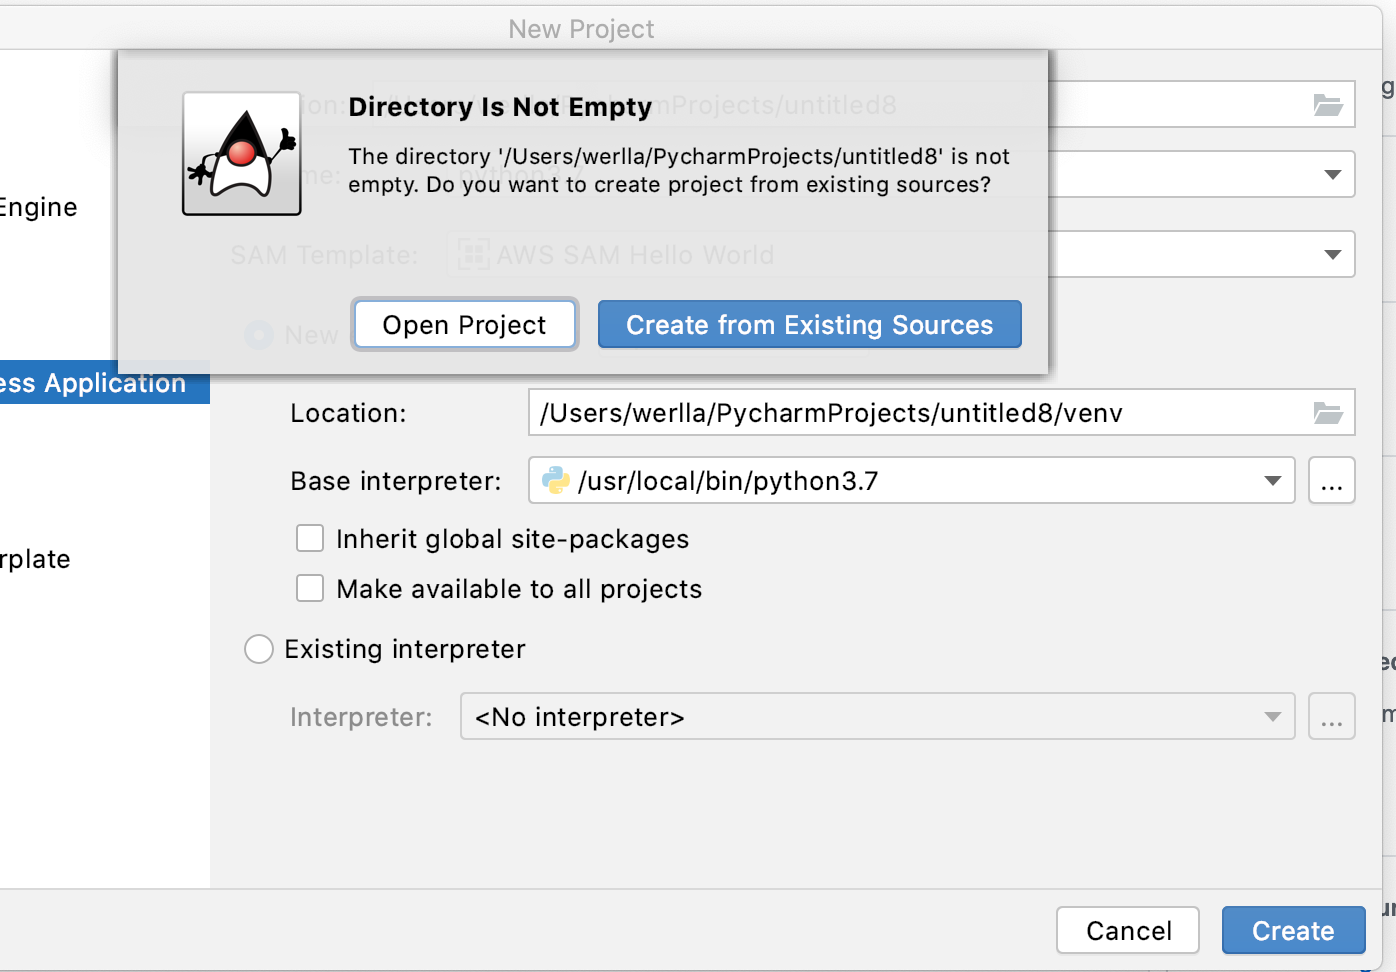The width and height of the screenshot is (1396, 972).
Task: Open the ellipsis browser next to Base interpreter
Action: 1331,480
